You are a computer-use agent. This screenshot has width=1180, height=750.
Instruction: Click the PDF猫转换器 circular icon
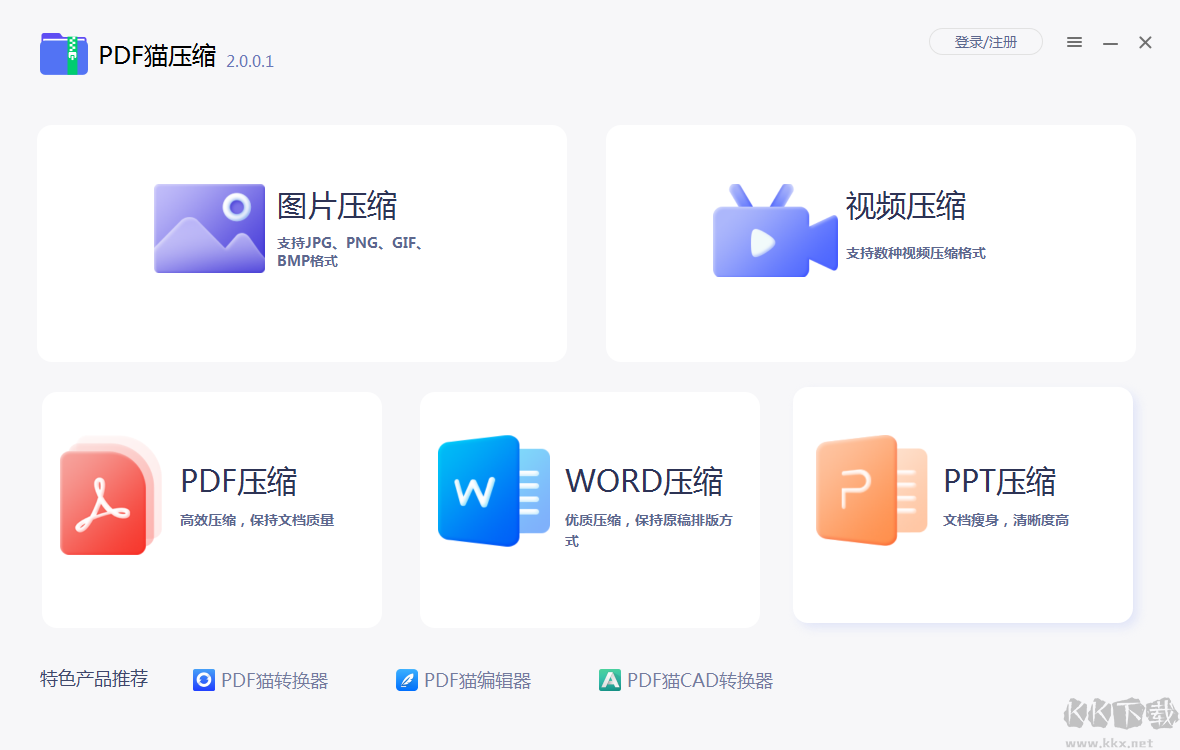tap(204, 680)
